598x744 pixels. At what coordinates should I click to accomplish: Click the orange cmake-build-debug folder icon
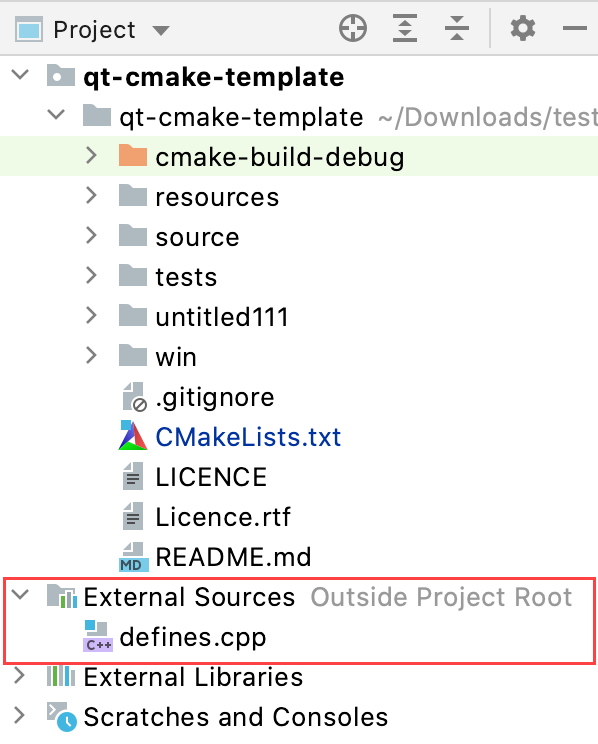tap(132, 155)
